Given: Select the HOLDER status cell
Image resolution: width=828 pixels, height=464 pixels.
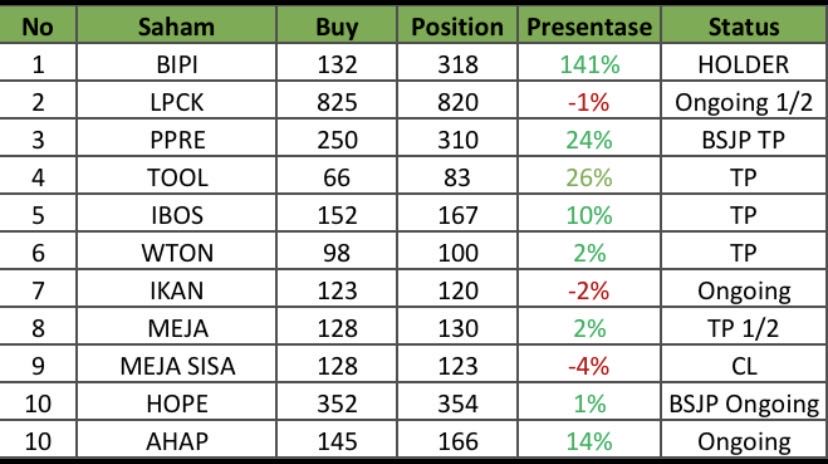Looking at the screenshot, I should (x=743, y=65).
